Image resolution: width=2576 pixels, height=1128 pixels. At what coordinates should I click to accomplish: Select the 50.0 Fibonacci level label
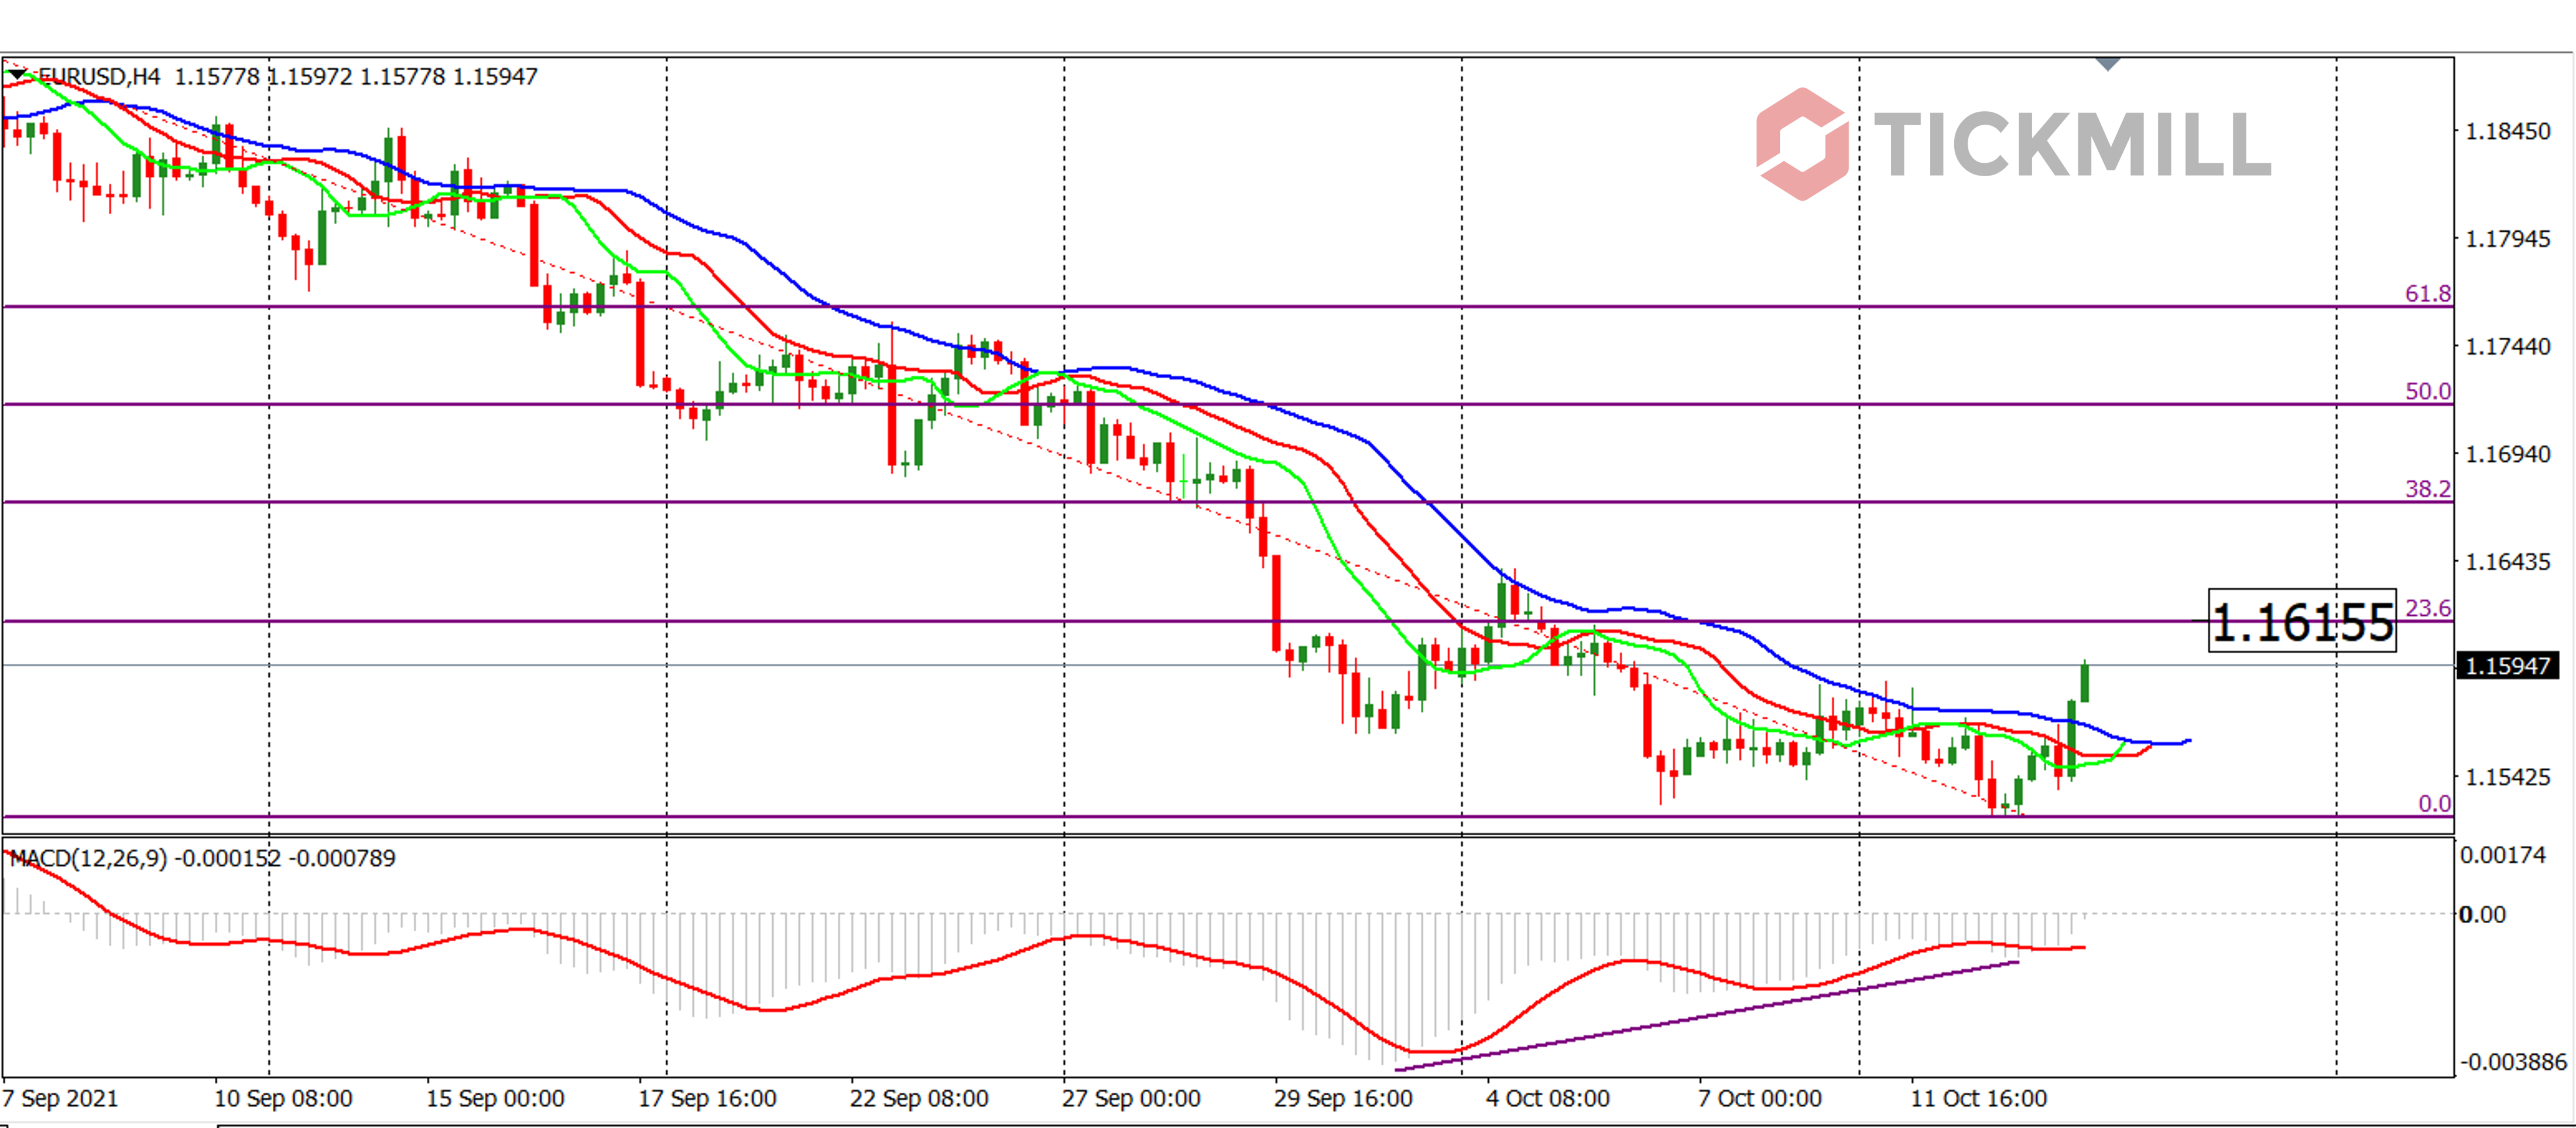[2427, 391]
